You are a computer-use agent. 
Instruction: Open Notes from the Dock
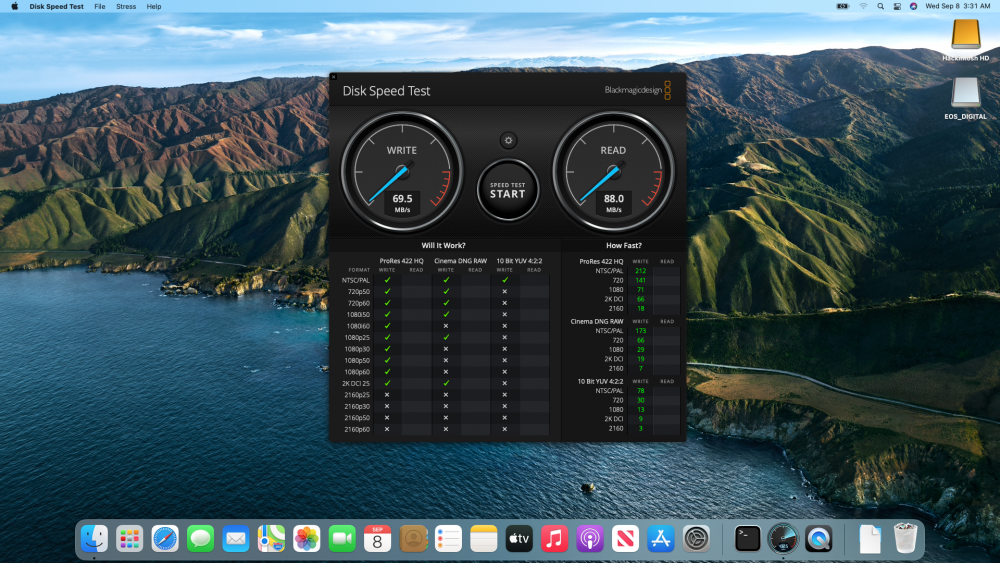tap(483, 539)
